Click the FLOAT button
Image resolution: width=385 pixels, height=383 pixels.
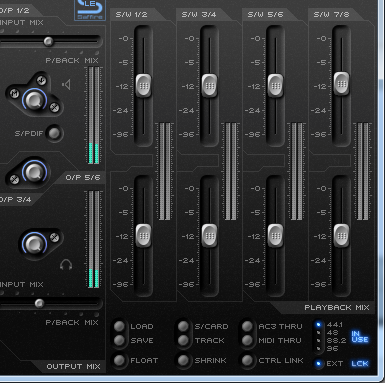click(119, 360)
